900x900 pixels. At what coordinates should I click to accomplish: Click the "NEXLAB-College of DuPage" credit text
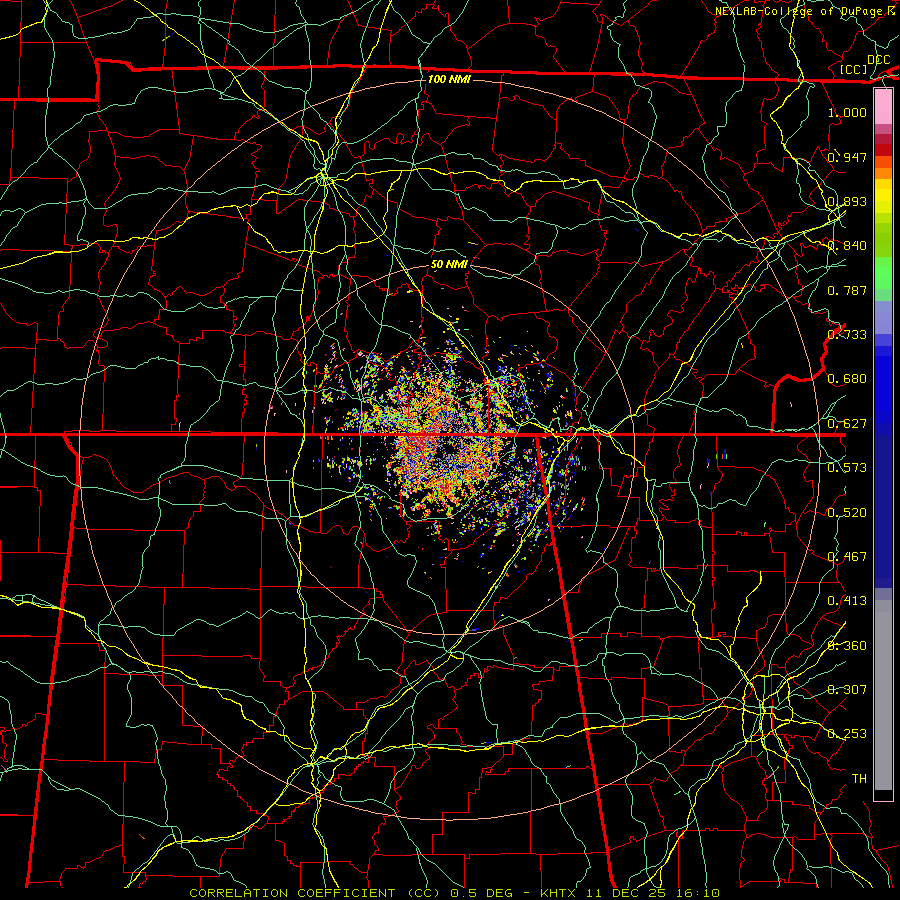coord(800,11)
